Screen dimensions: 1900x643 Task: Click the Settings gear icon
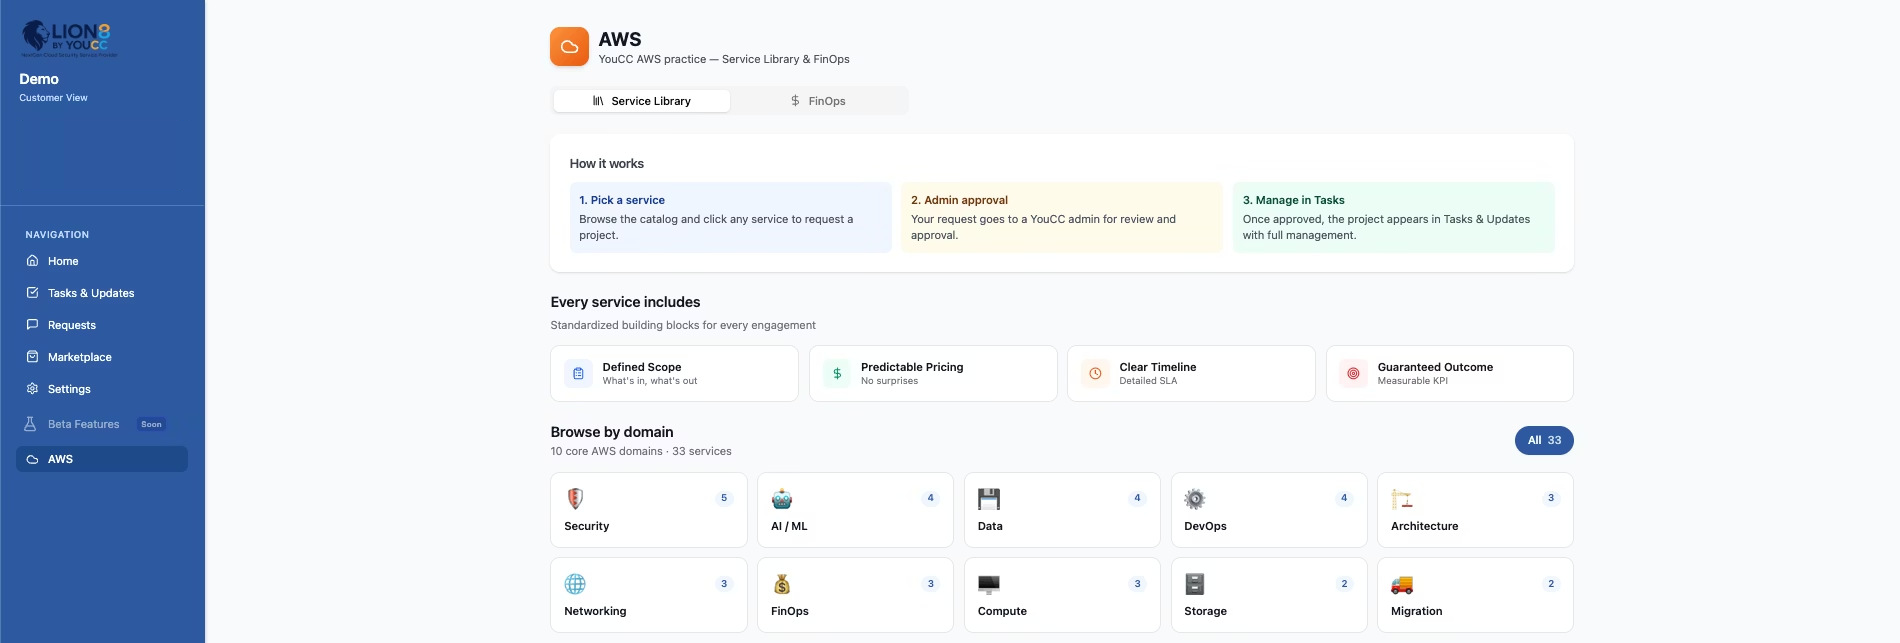[x=32, y=389]
